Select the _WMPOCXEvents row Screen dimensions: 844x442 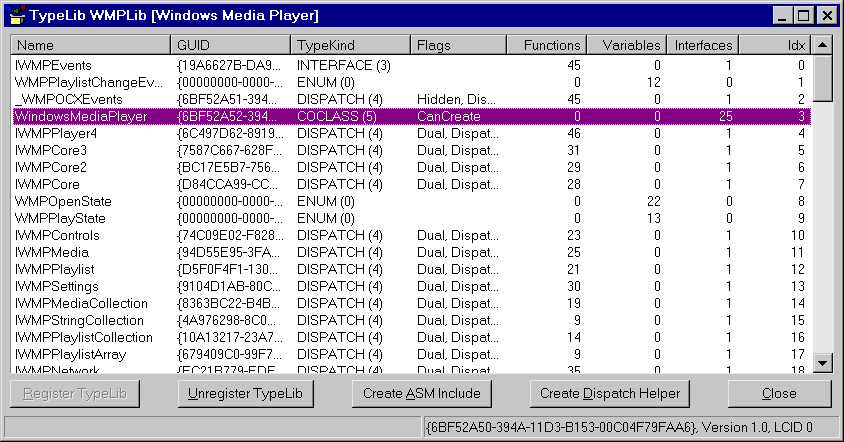tap(411, 100)
